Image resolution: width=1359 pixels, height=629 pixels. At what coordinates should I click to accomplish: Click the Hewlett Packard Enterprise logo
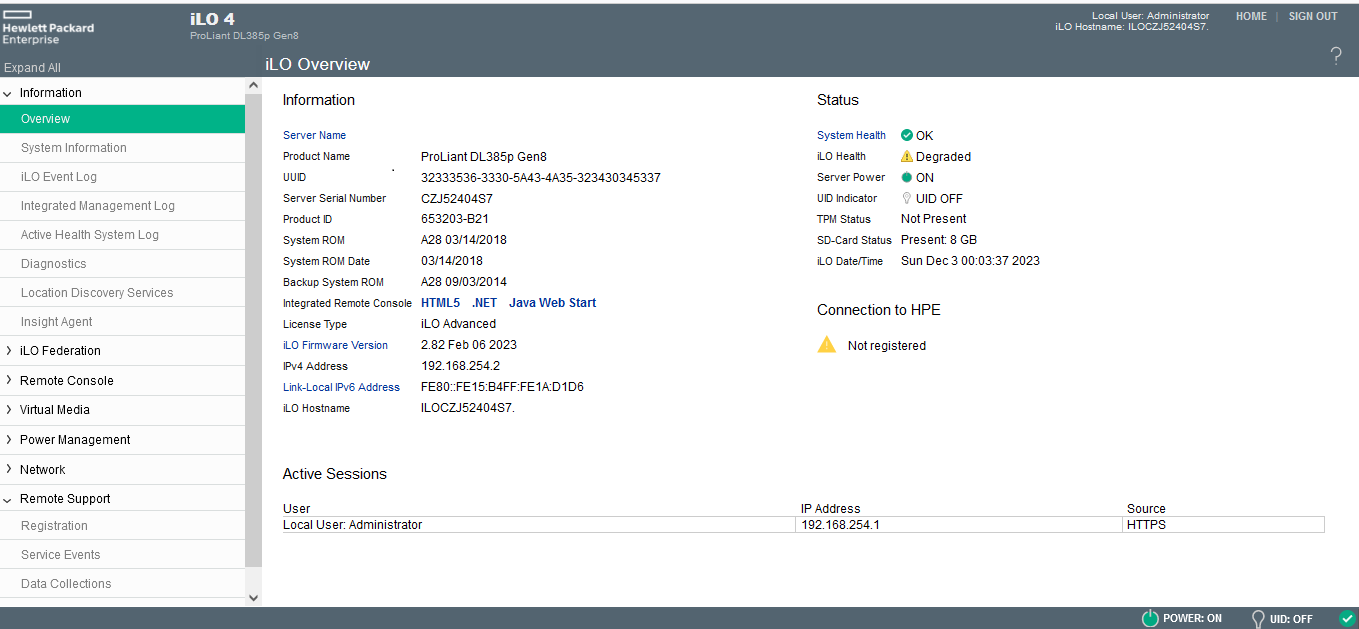click(x=48, y=29)
